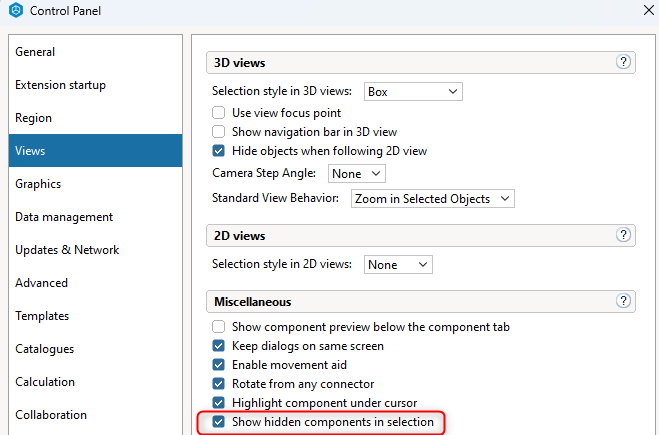
Task: Enable Use view focus point checkbox
Action: click(x=219, y=113)
